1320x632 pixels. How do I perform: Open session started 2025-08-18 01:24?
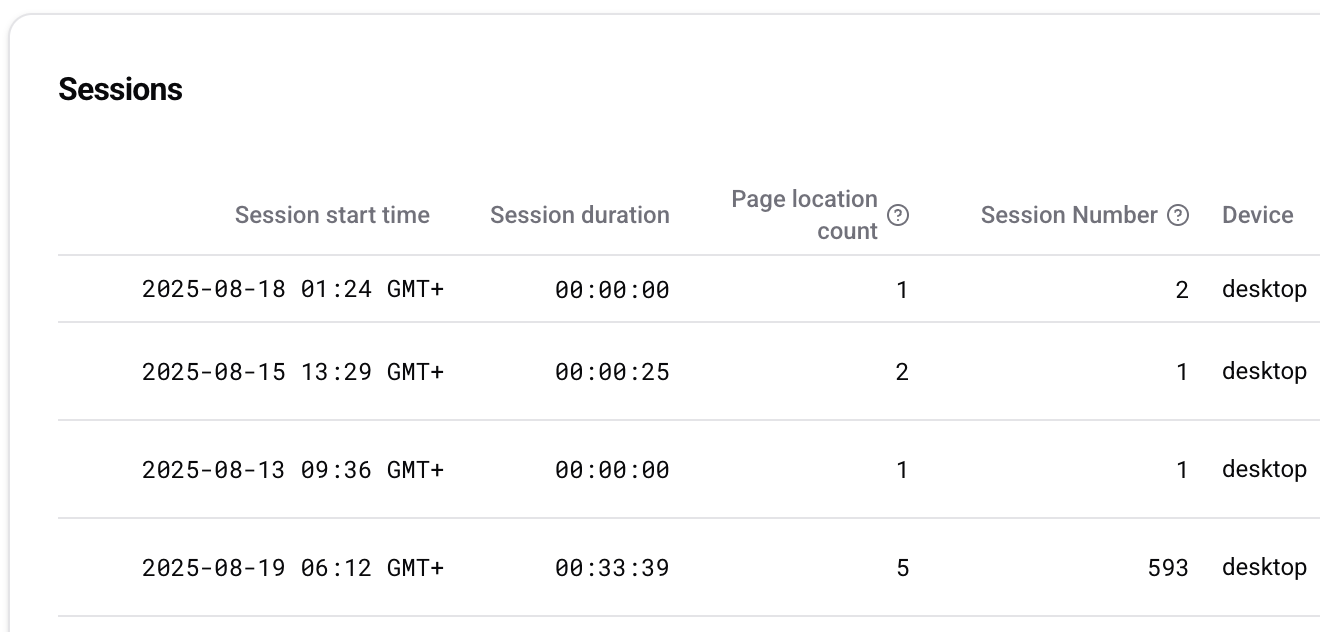tap(292, 290)
